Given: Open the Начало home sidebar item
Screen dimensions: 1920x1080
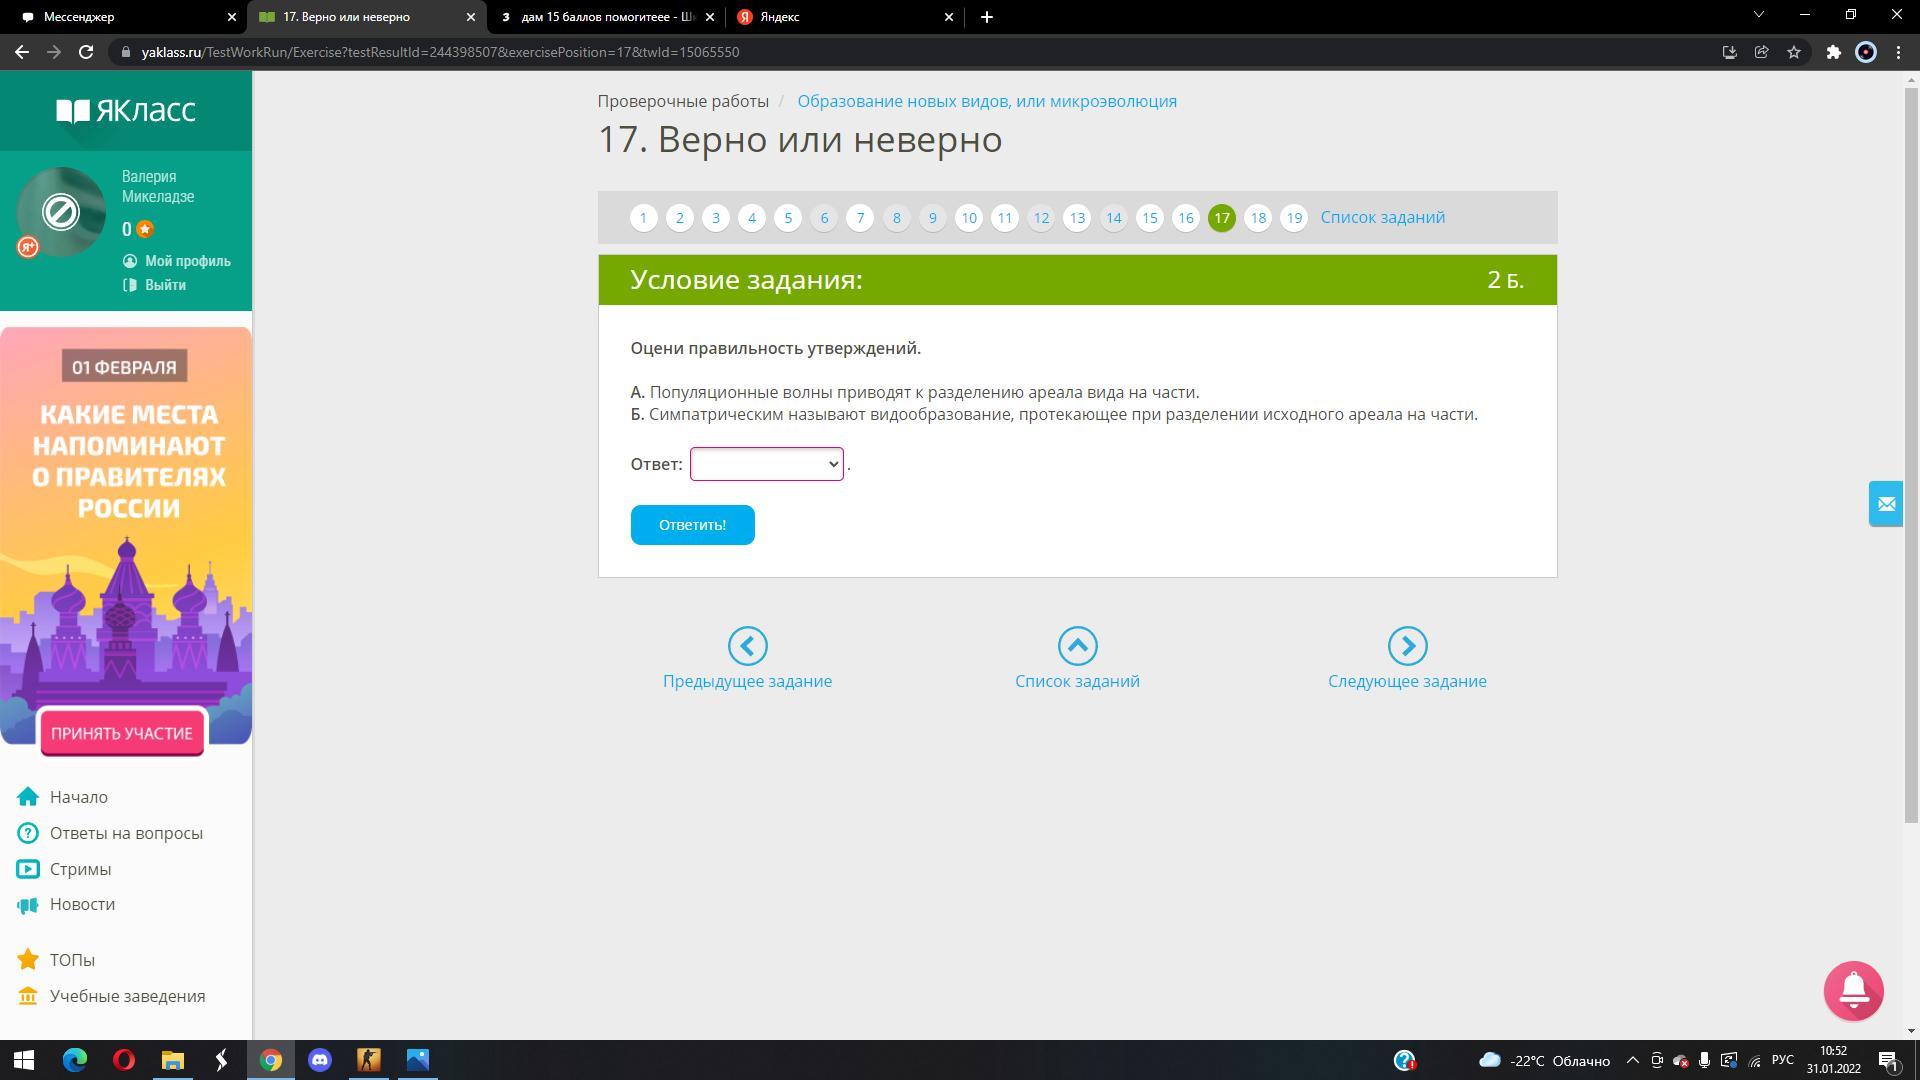Looking at the screenshot, I should coord(78,797).
